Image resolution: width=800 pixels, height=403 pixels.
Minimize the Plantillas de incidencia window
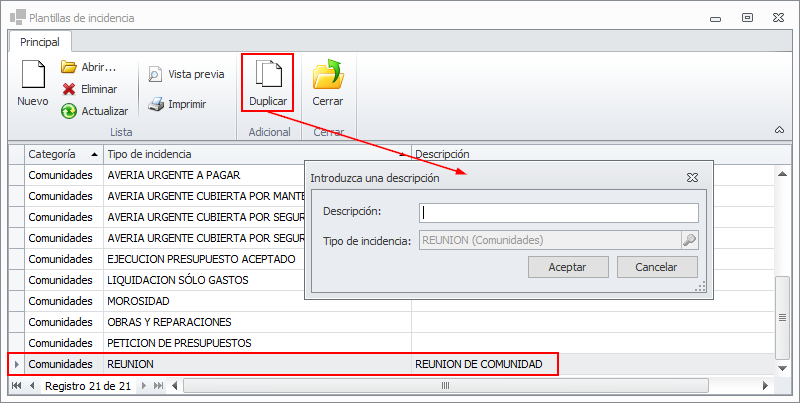click(x=715, y=19)
